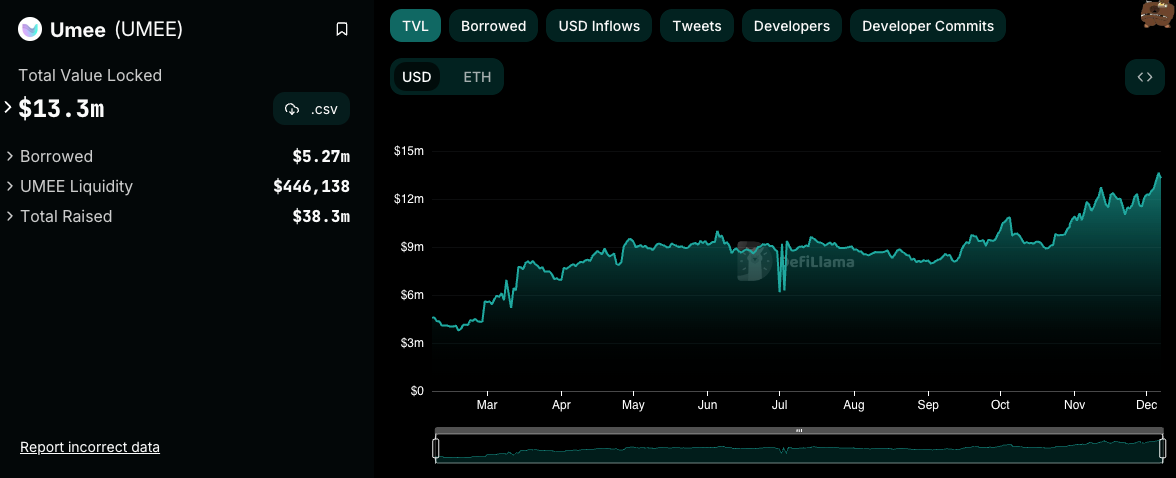
Task: Bookmark the Umee protocol
Action: pyautogui.click(x=342, y=29)
